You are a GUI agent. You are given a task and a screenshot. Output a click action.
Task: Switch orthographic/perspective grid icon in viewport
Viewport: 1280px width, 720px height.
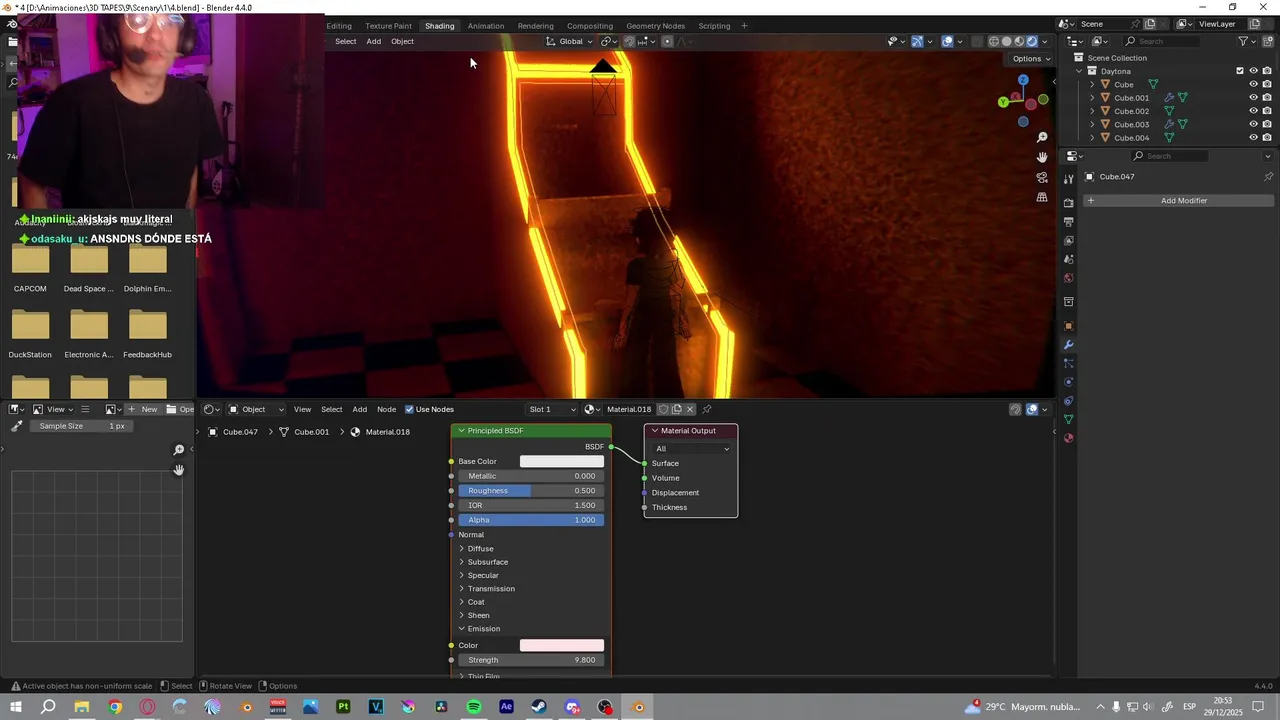(1042, 197)
